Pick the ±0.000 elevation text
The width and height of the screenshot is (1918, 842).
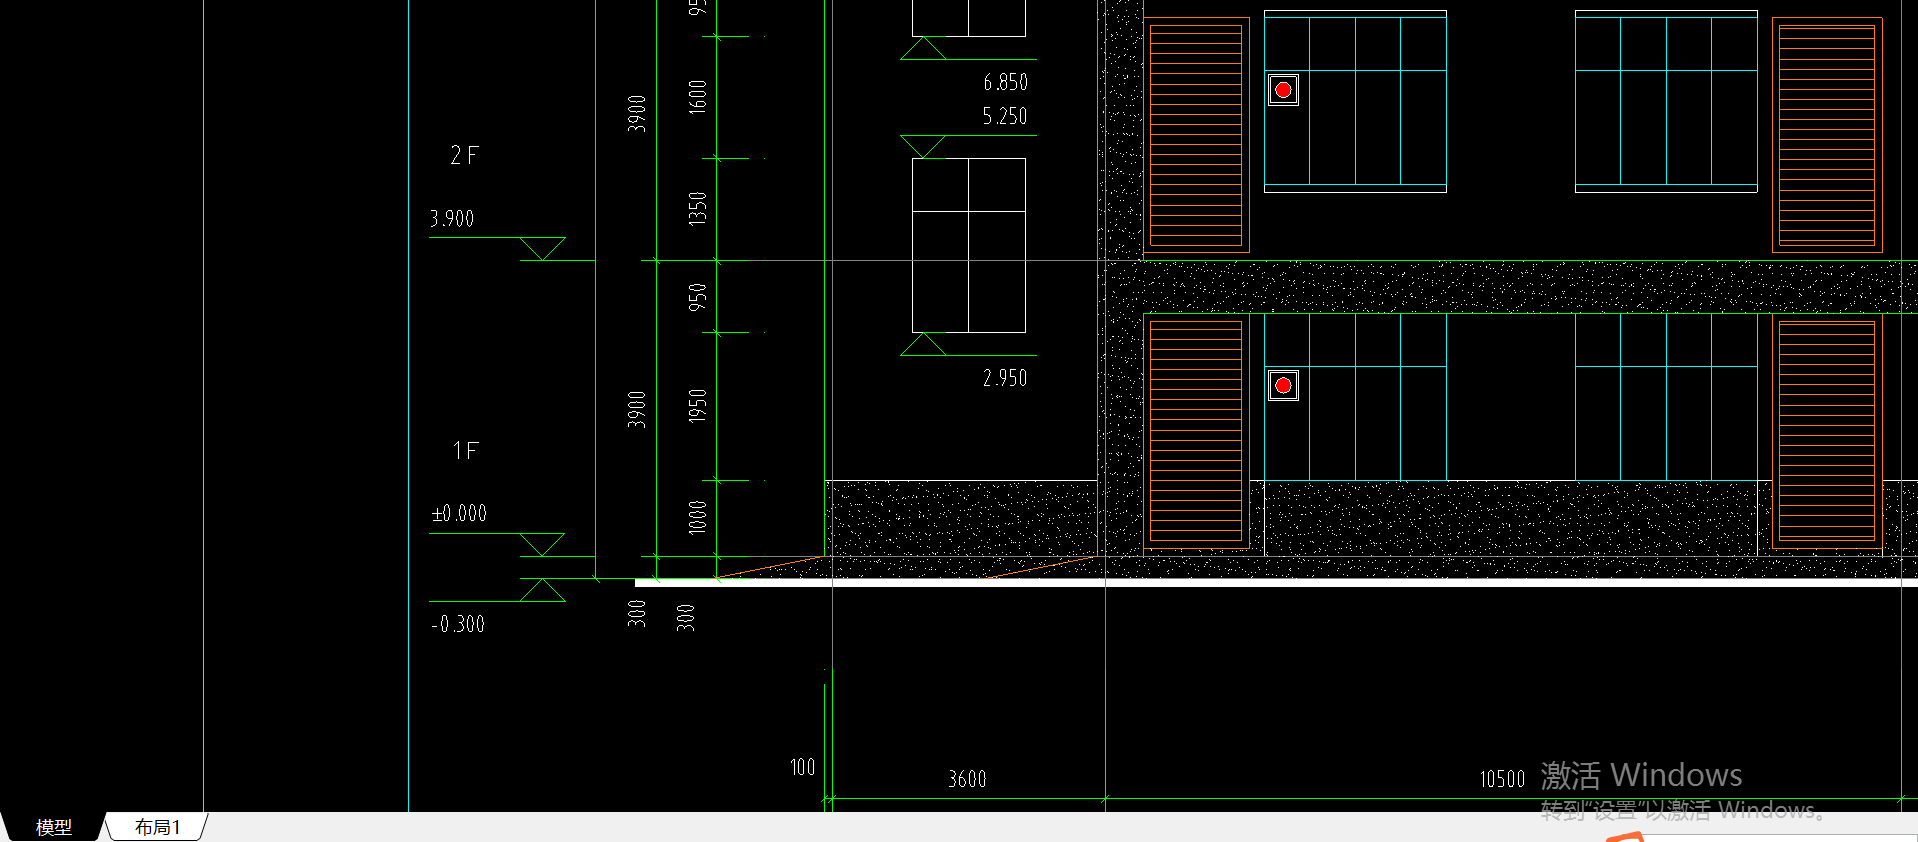tap(459, 513)
